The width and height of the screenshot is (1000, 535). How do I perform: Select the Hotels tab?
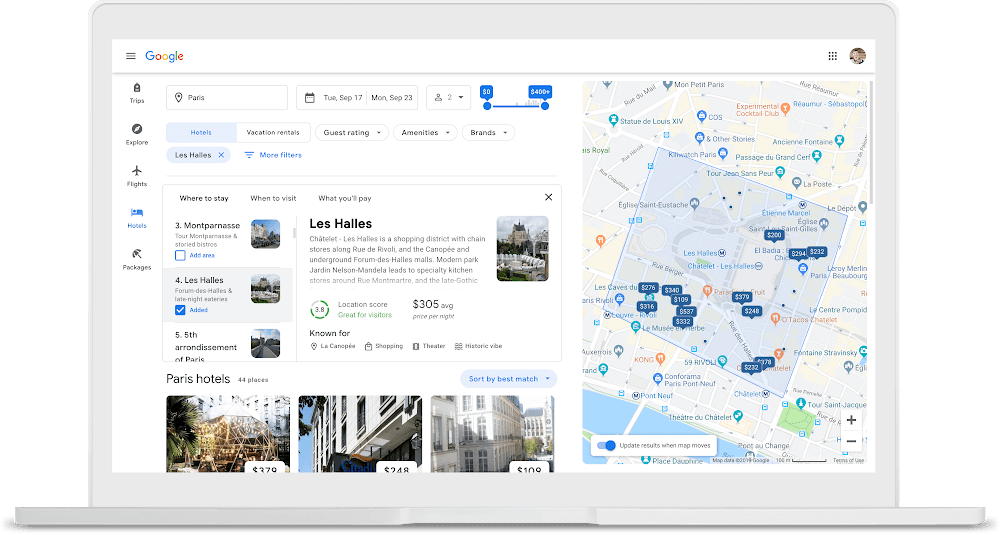click(201, 133)
